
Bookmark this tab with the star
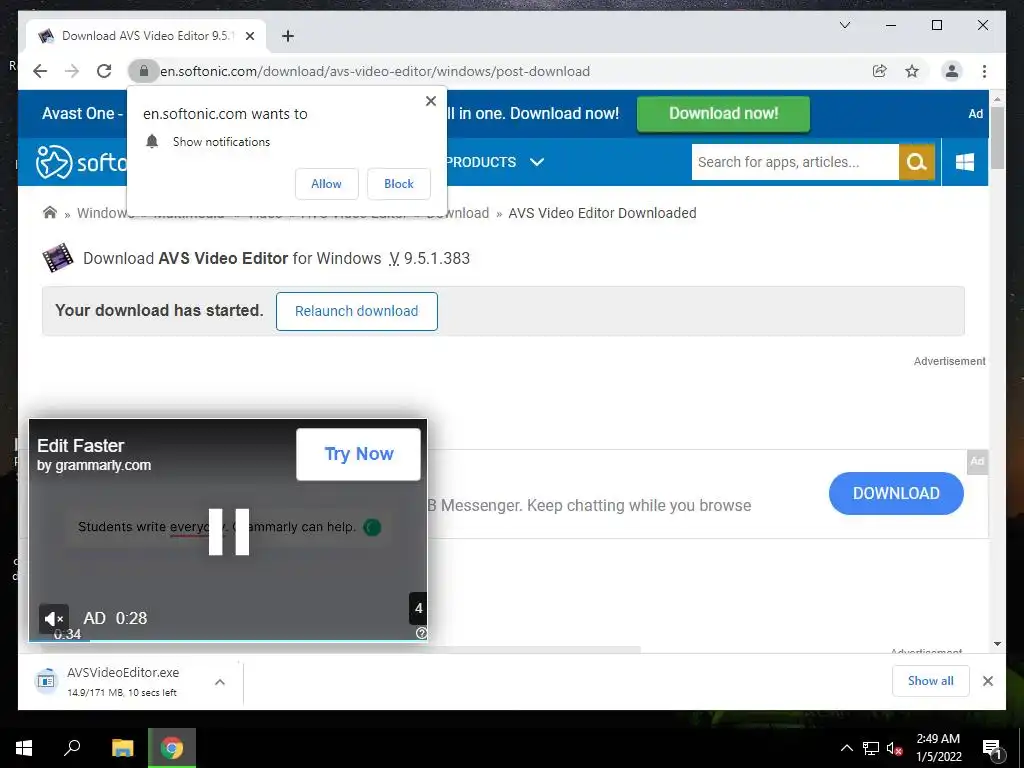[912, 71]
